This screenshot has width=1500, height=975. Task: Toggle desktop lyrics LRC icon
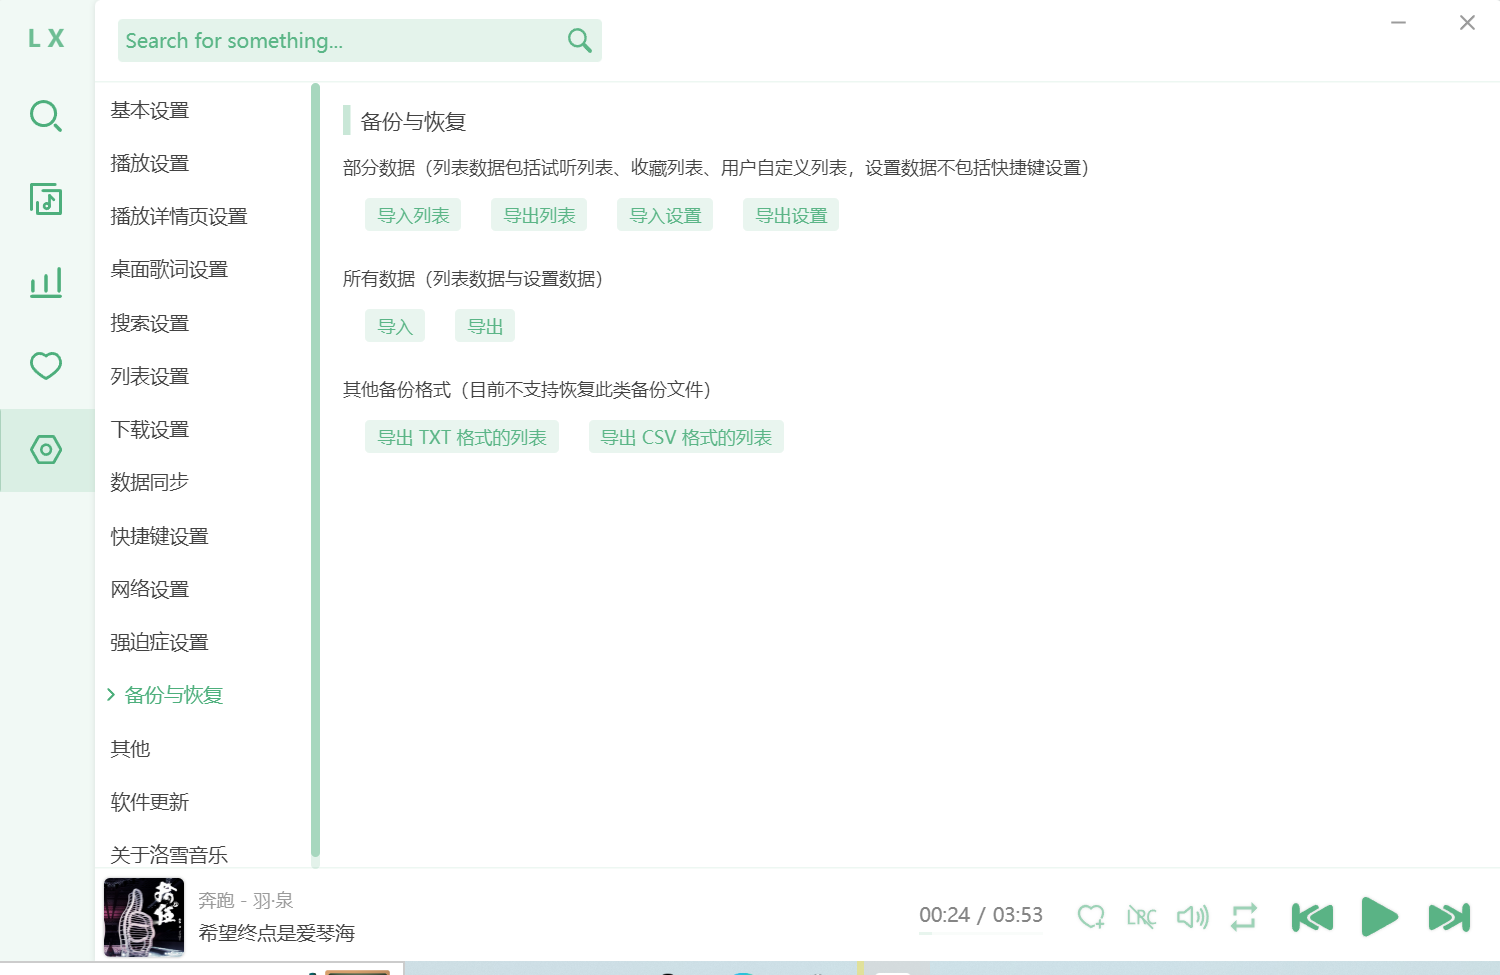point(1141,916)
